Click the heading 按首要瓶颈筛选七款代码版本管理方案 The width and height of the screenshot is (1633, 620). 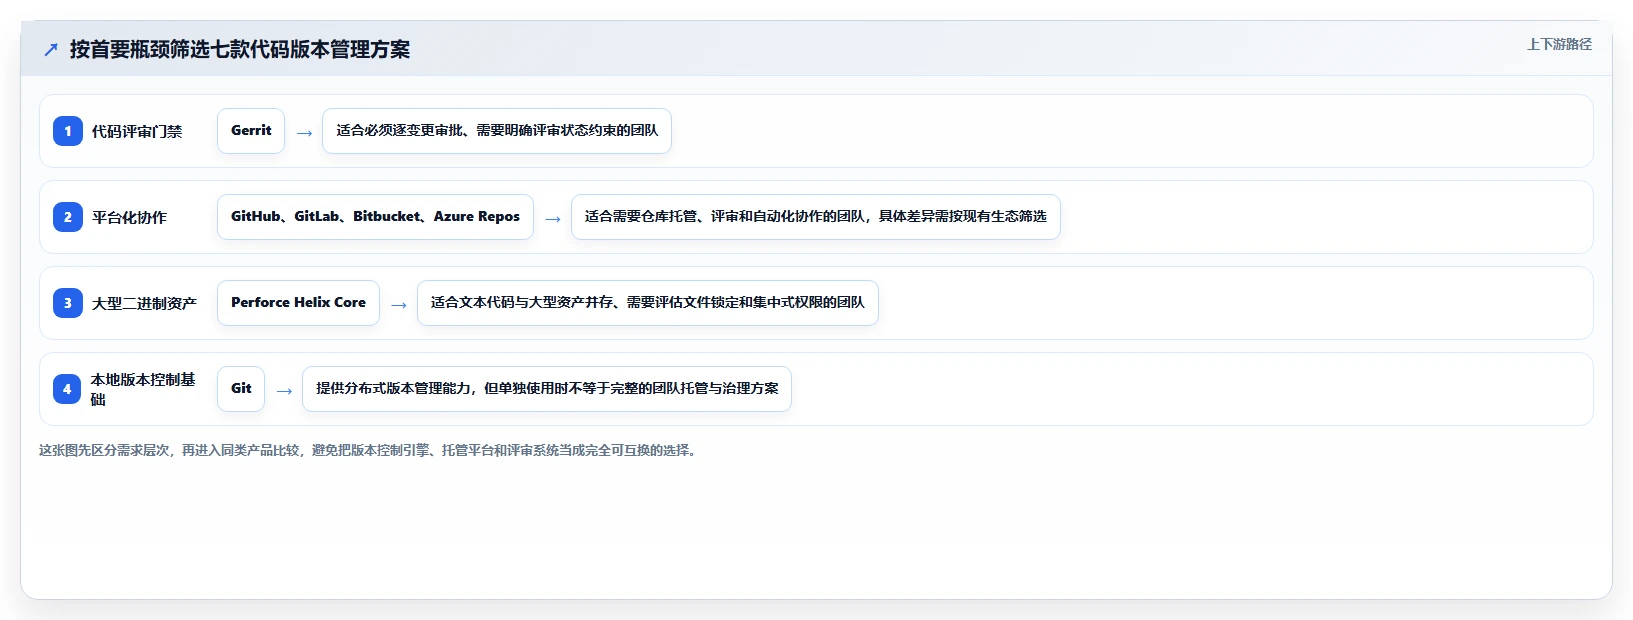click(x=240, y=49)
